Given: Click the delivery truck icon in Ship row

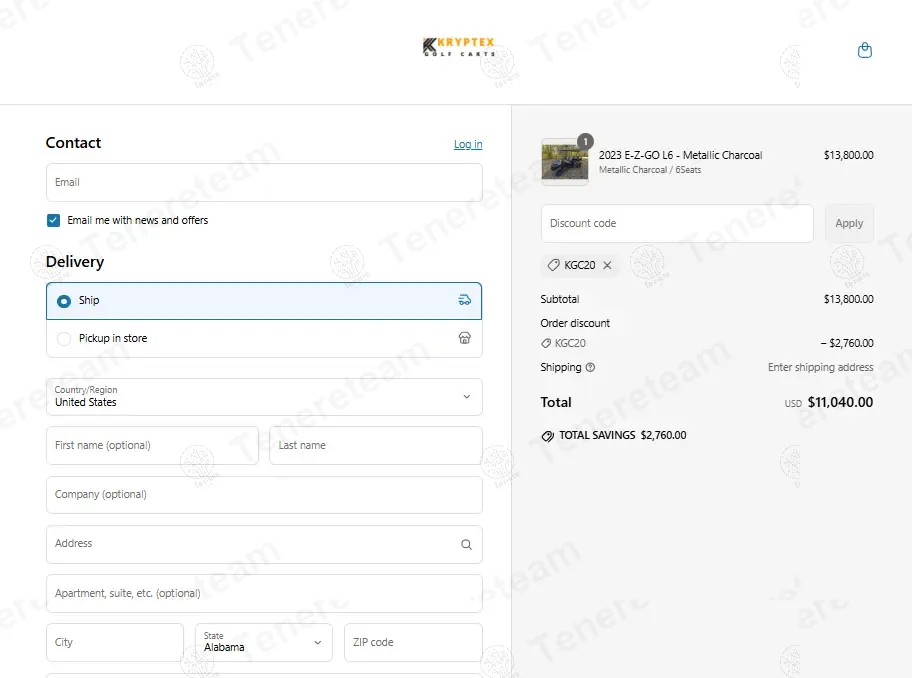Looking at the screenshot, I should (465, 300).
